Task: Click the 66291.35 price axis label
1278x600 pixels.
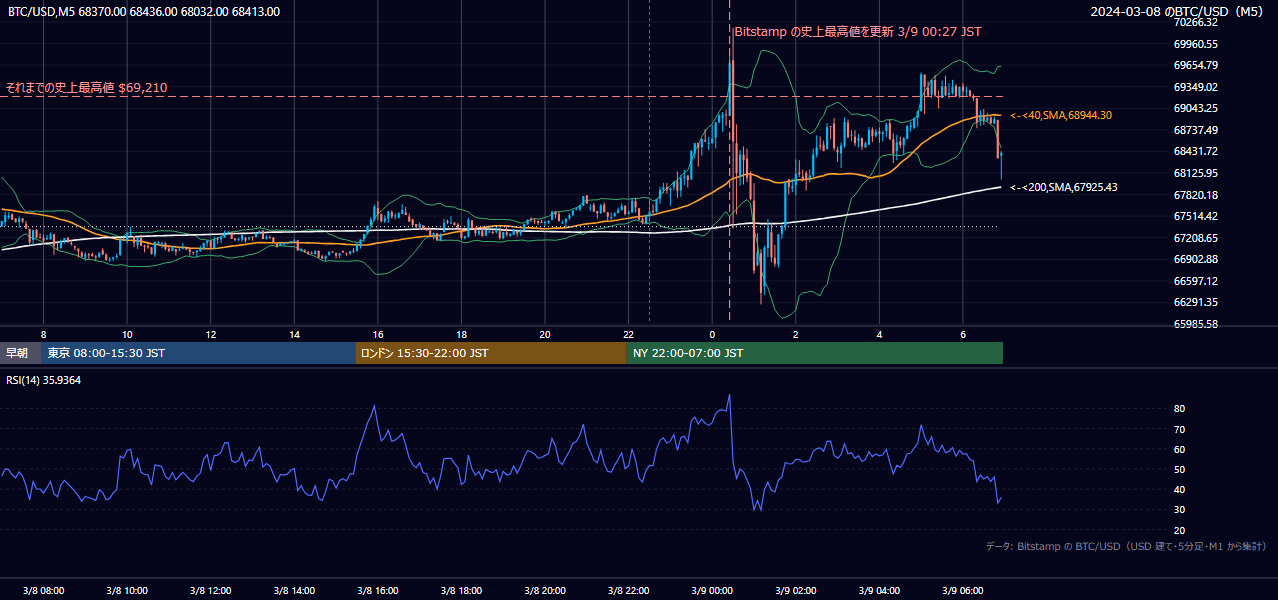Action: 1195,302
